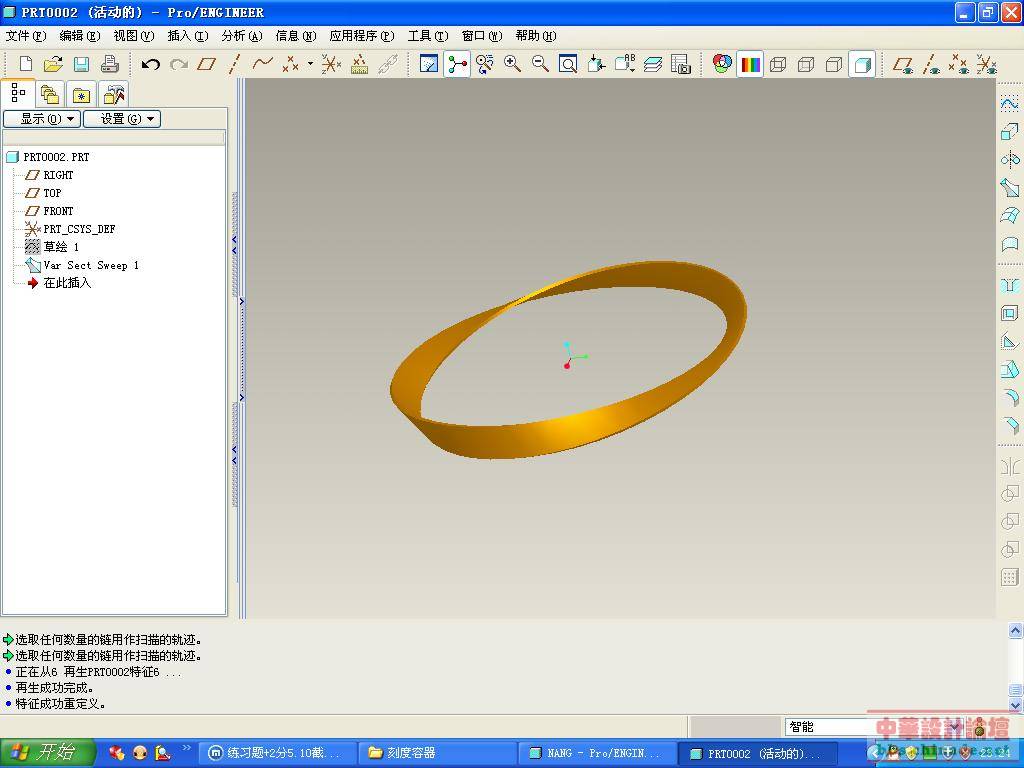Image resolution: width=1024 pixels, height=768 pixels.
Task: Open the 显示(O) dropdown button
Action: [42, 119]
